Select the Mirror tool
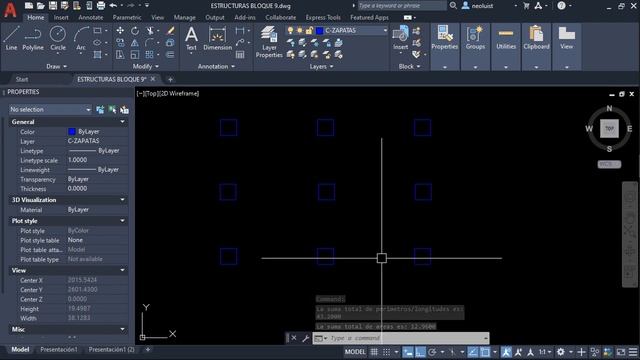Image resolution: width=640 pixels, height=360 pixels. pyautogui.click(x=135, y=42)
